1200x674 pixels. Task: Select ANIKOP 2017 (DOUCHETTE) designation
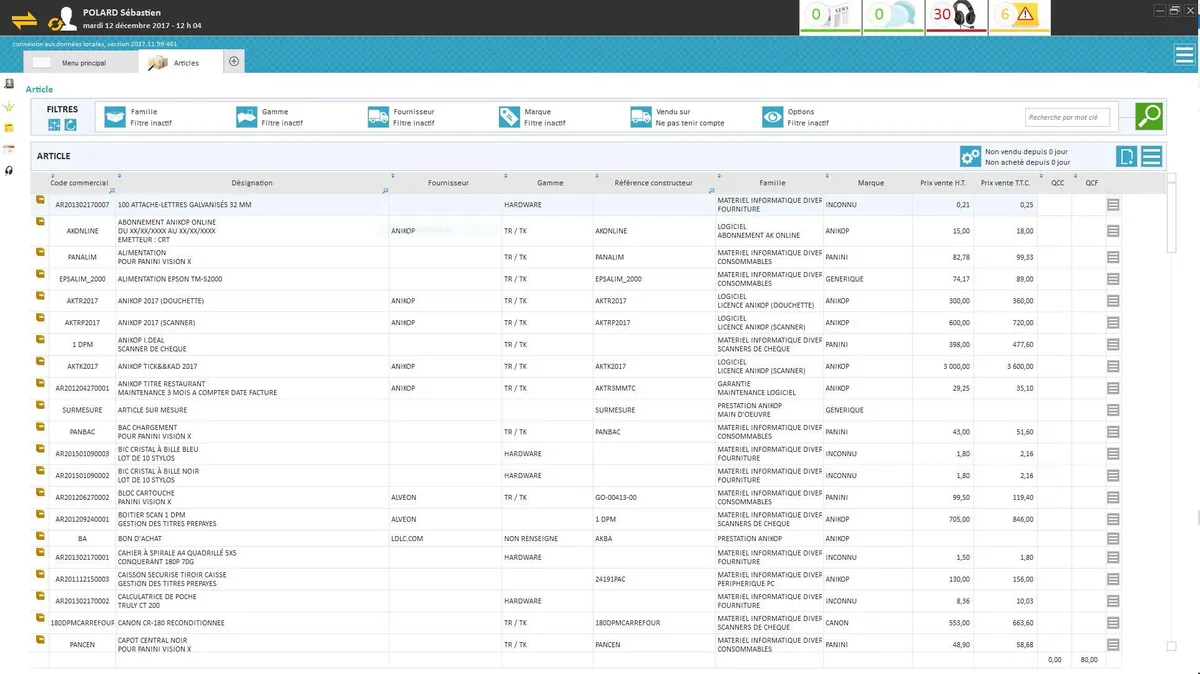[x=252, y=301]
